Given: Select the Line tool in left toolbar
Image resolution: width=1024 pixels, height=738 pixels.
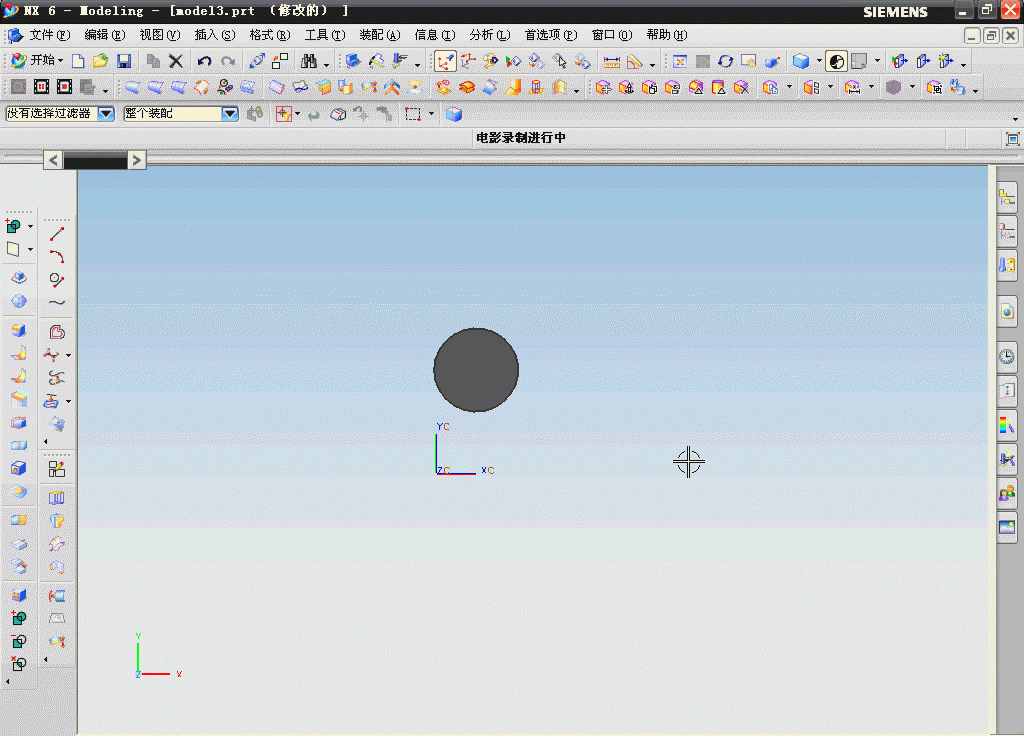Looking at the screenshot, I should coord(57,234).
